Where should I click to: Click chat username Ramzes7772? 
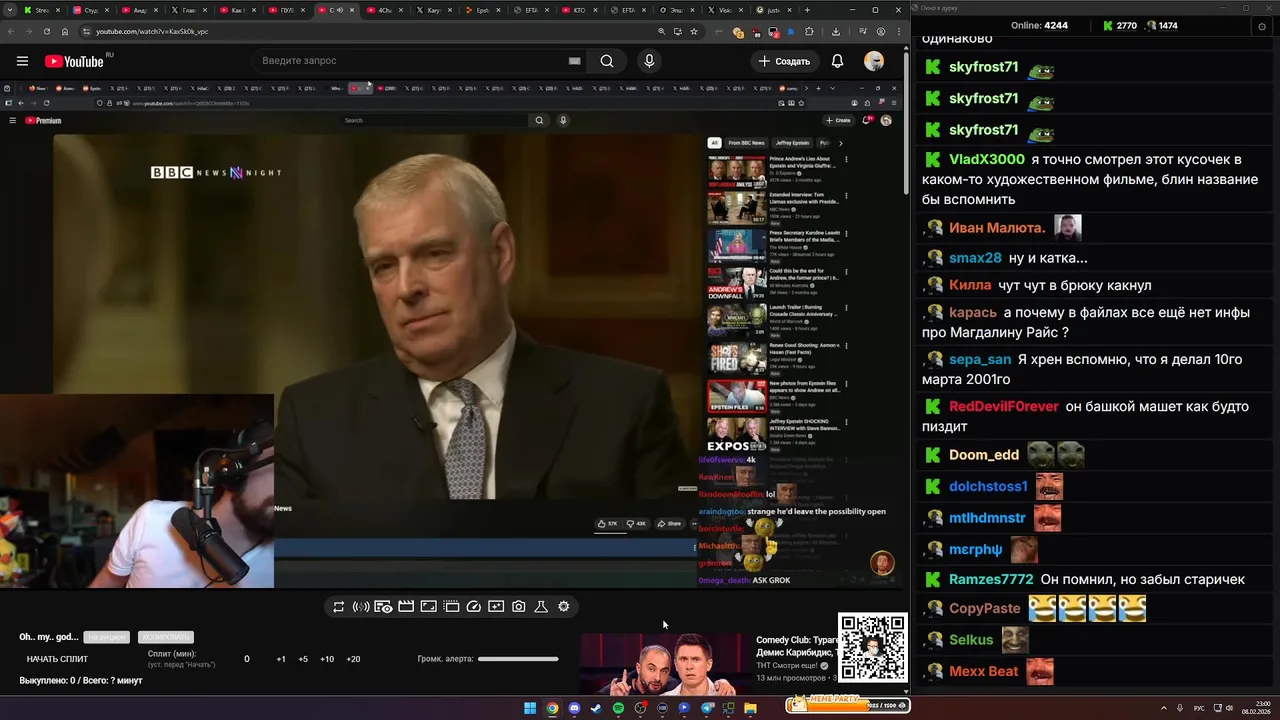[991, 579]
